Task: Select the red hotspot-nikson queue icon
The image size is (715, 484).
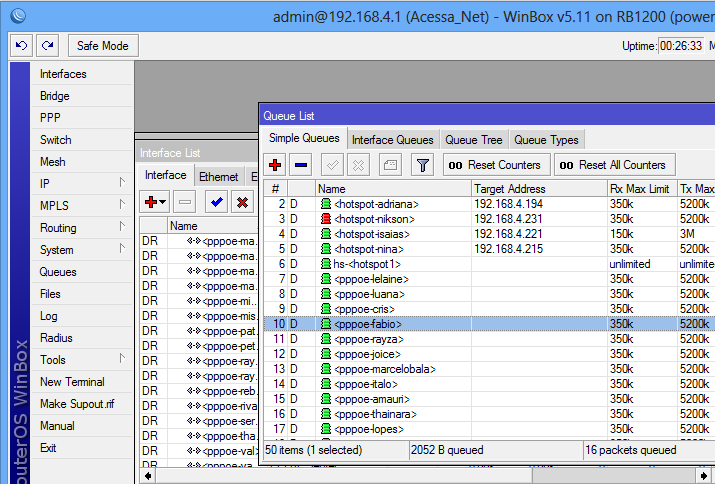Action: click(x=326, y=219)
